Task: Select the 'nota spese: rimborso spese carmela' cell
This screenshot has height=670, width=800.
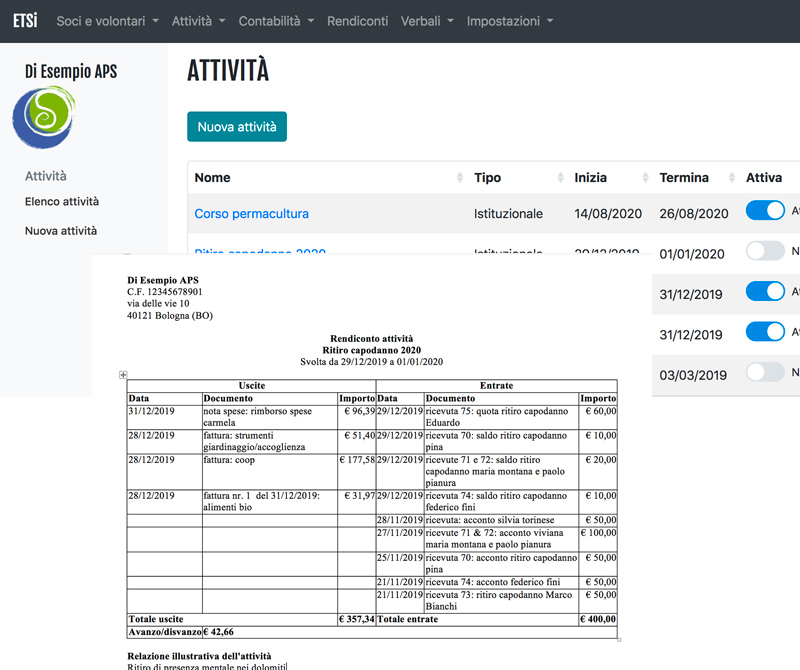Action: coord(270,417)
